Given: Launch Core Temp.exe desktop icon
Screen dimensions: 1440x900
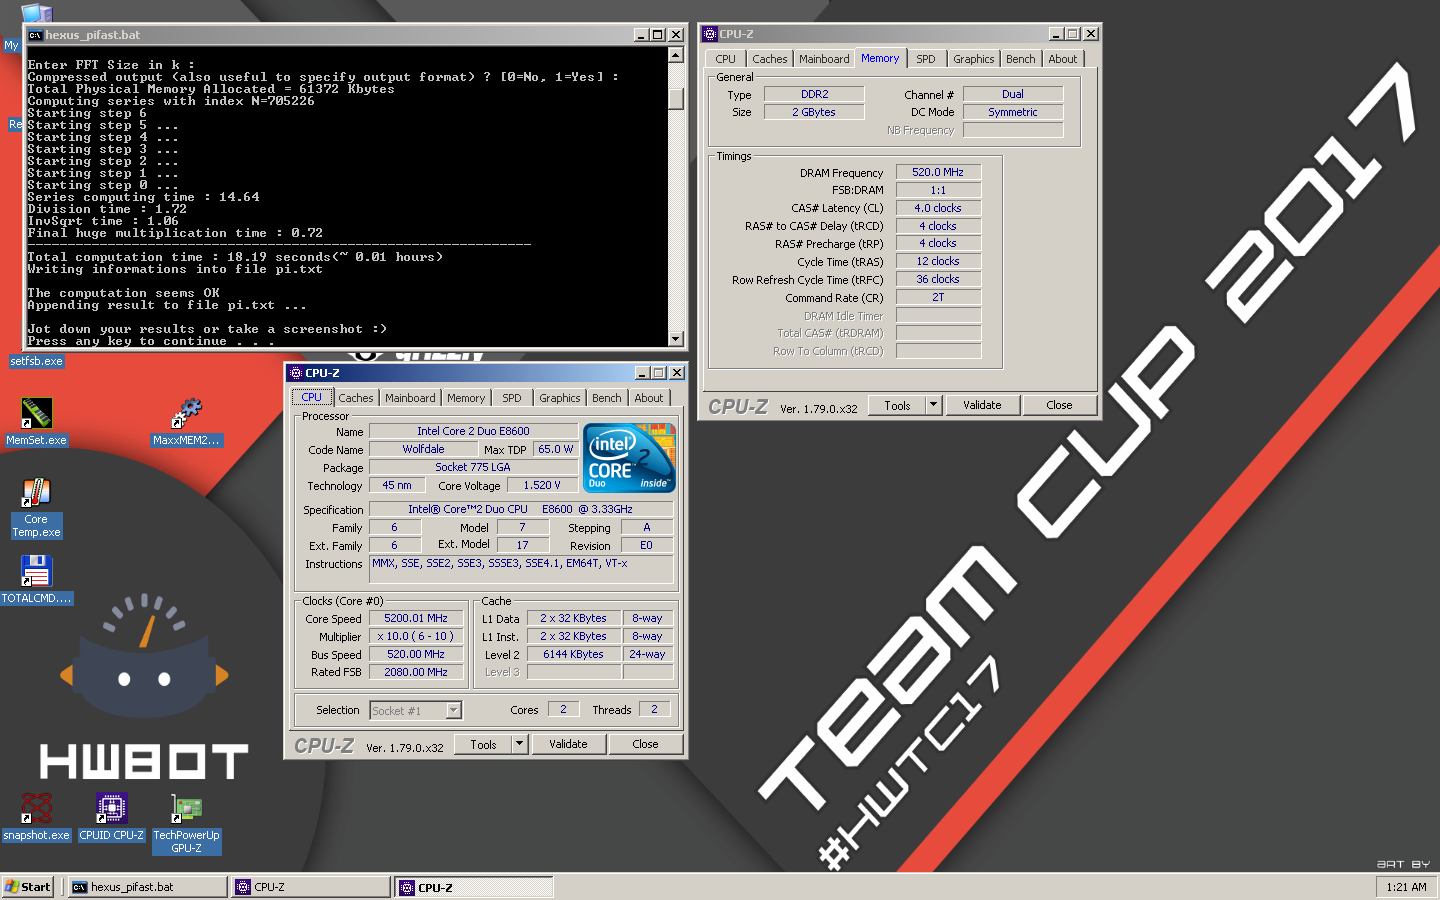Looking at the screenshot, I should [37, 492].
